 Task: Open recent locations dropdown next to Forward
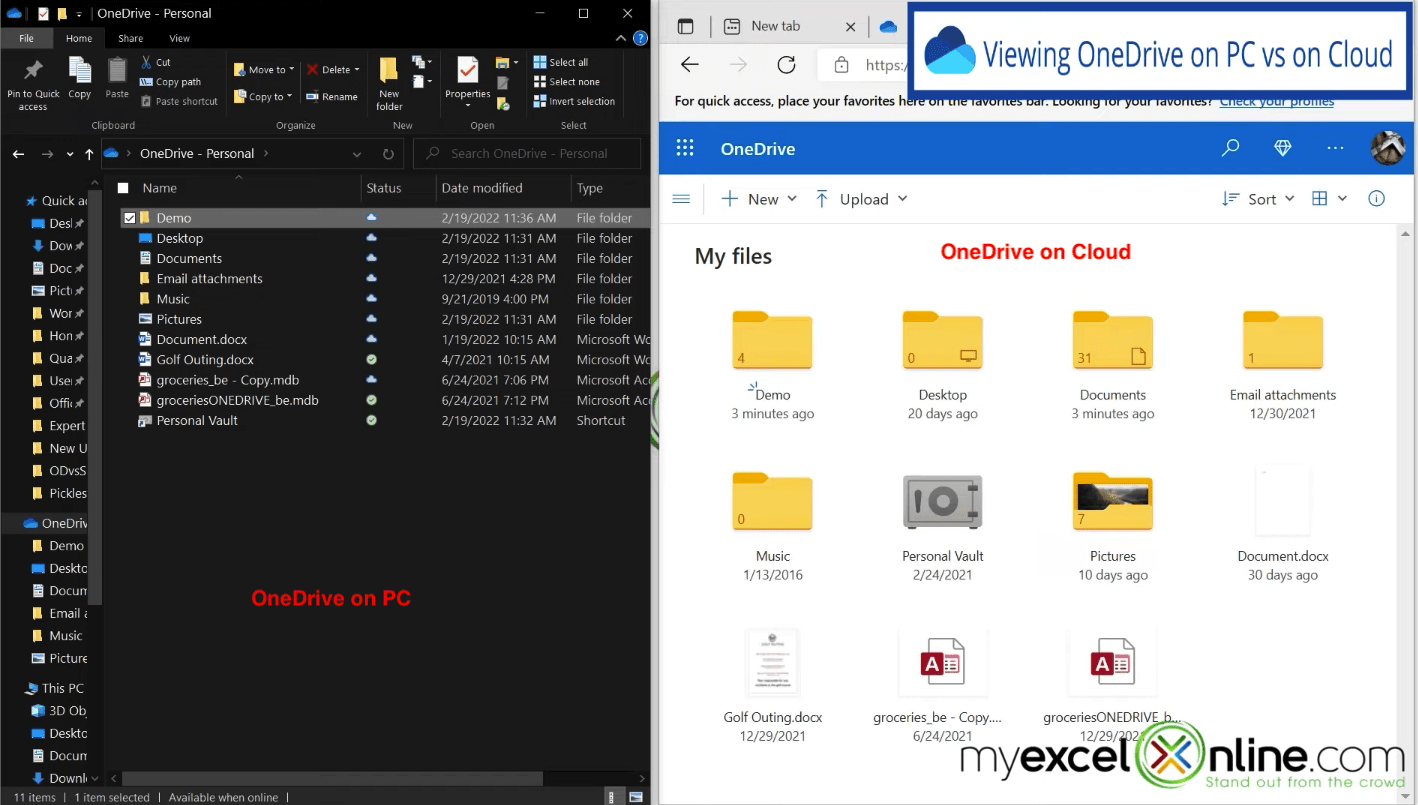tap(70, 154)
